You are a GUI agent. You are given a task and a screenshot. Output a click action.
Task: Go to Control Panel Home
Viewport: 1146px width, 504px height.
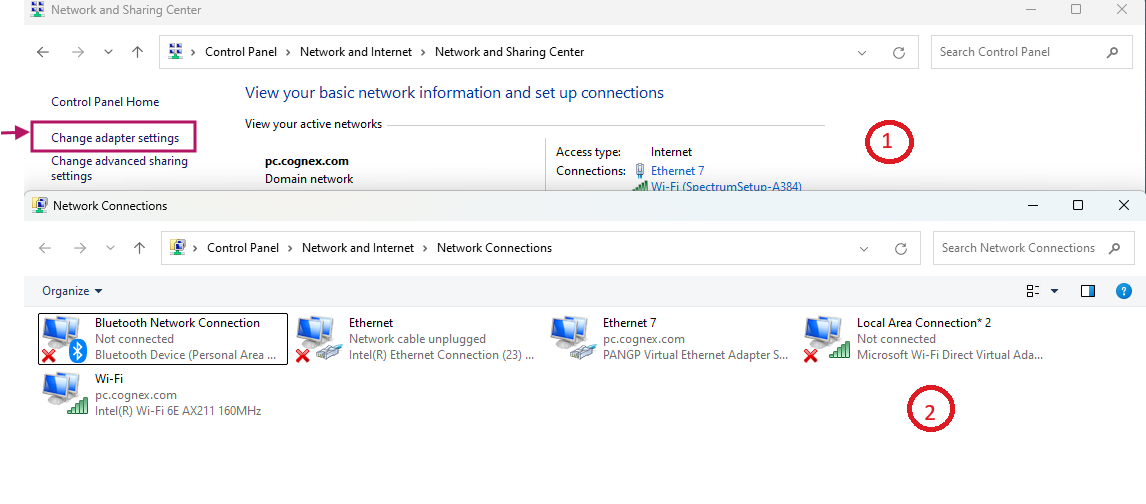click(105, 102)
